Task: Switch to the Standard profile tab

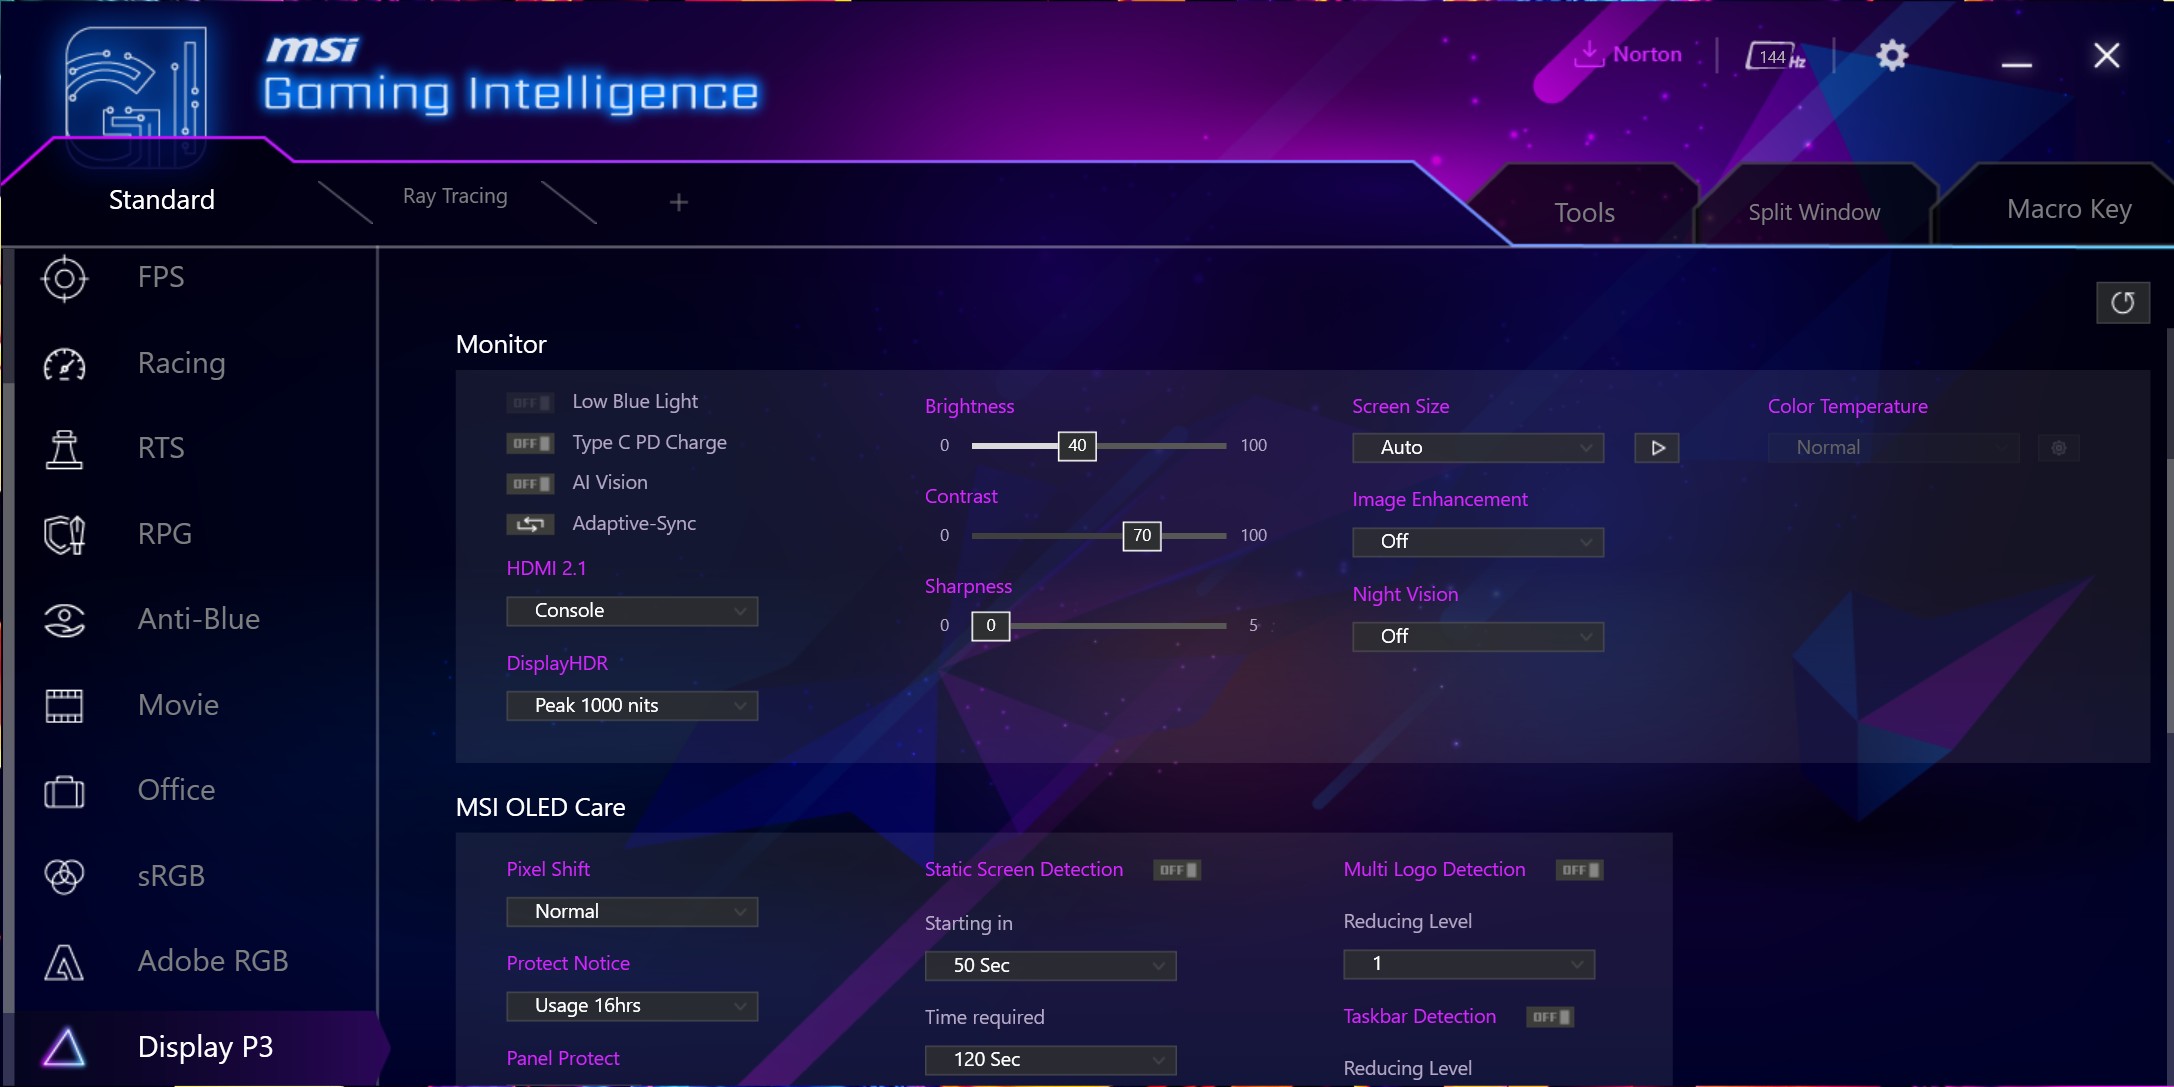Action: [161, 200]
